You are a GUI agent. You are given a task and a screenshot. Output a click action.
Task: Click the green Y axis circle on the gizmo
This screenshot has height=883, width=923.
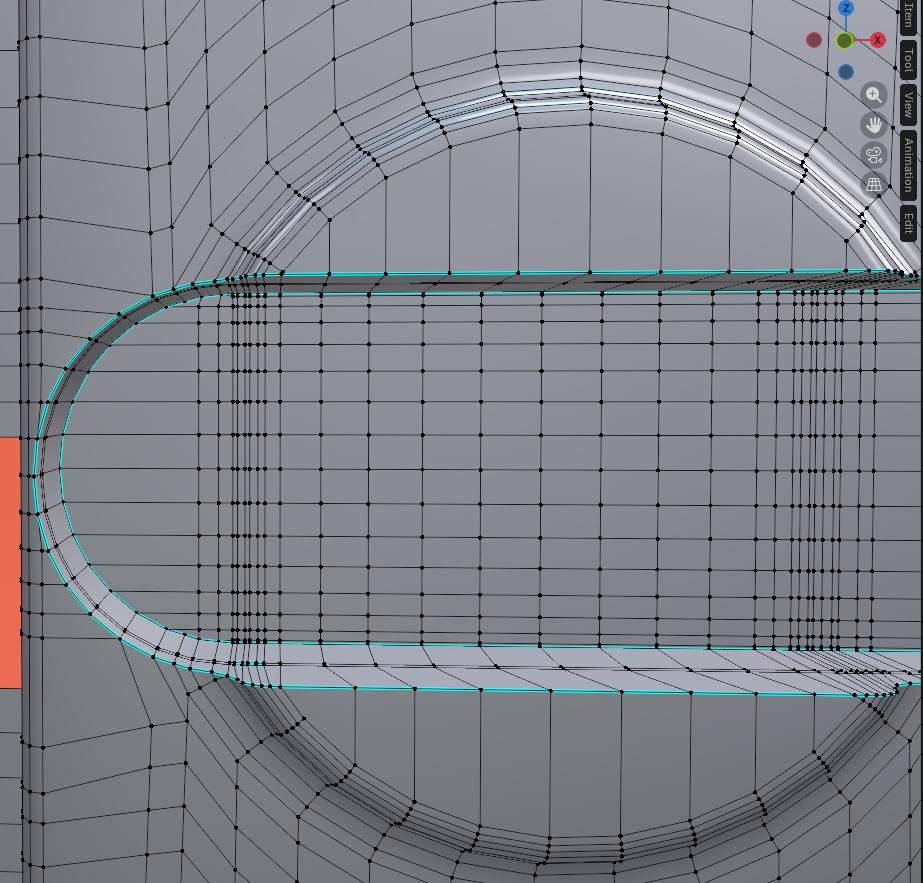[x=845, y=41]
